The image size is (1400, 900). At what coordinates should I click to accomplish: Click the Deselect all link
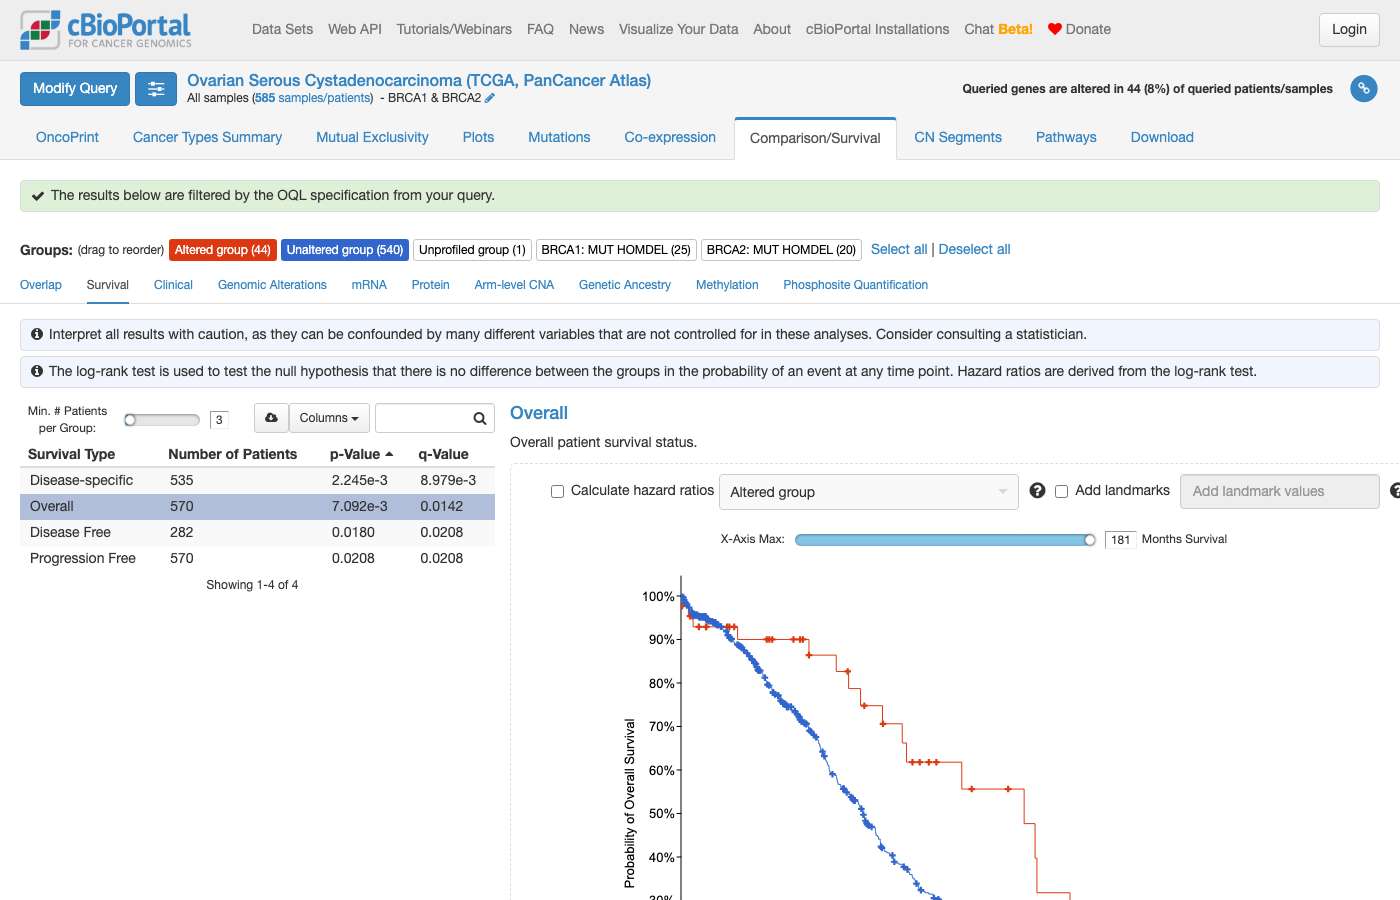pyautogui.click(x=974, y=249)
